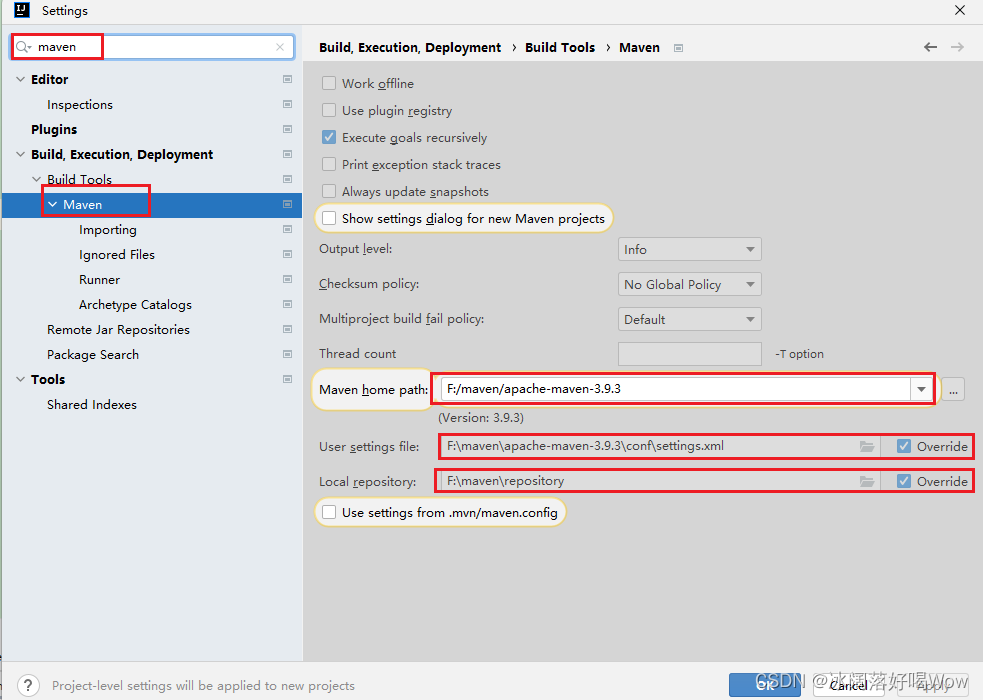Viewport: 983px width, 700px height.
Task: Click the project-level icon on Ignored Files row
Action: [287, 254]
